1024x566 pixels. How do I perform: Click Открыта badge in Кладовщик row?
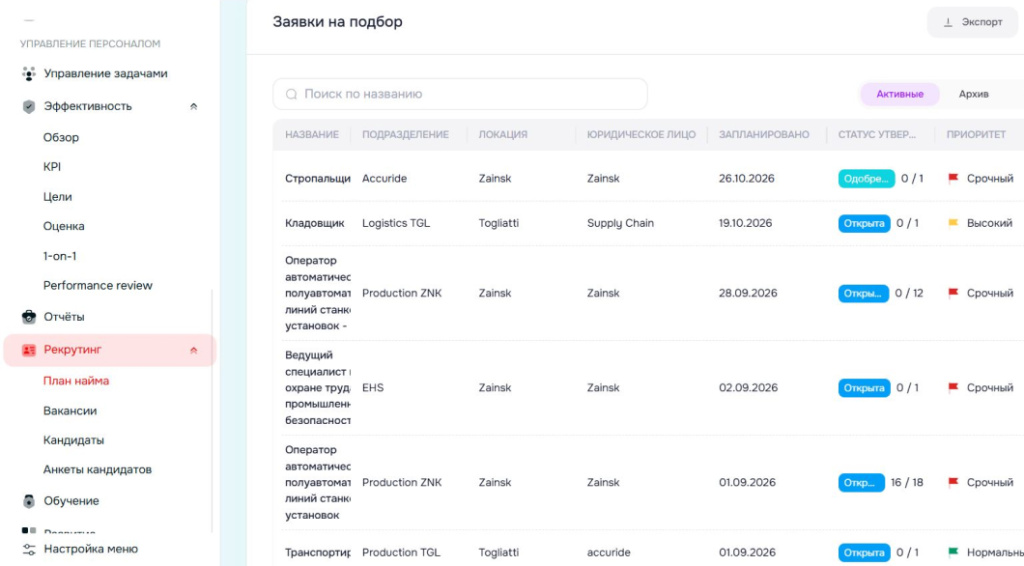click(x=864, y=223)
